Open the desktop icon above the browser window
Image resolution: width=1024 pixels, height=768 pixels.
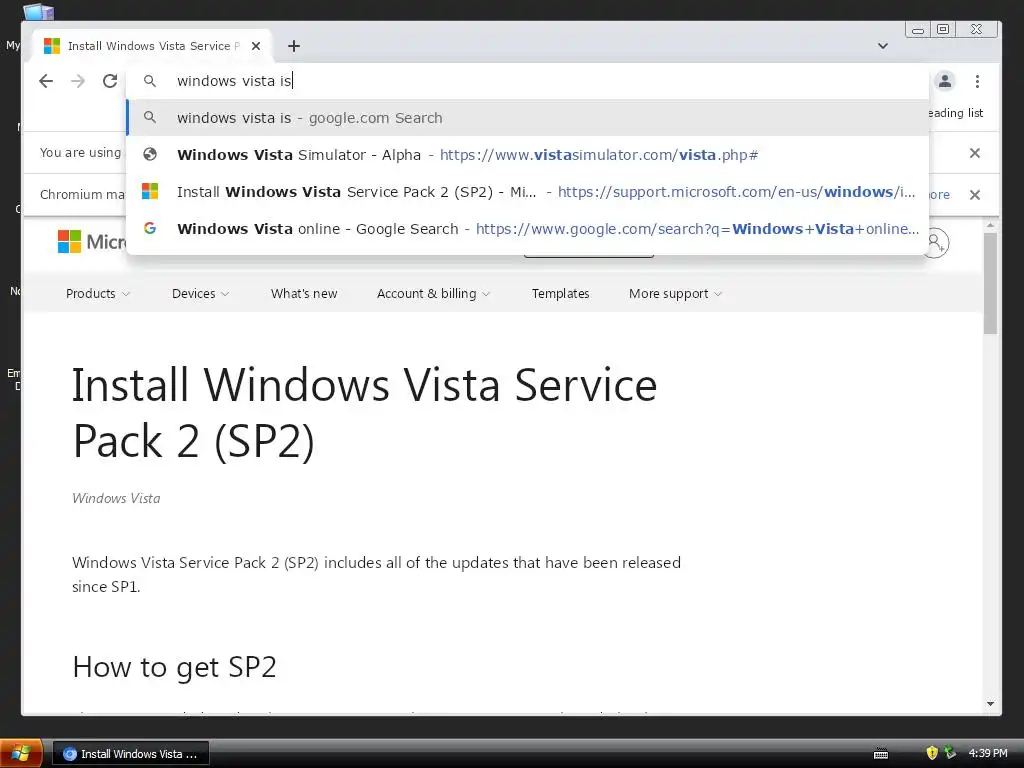click(x=38, y=11)
